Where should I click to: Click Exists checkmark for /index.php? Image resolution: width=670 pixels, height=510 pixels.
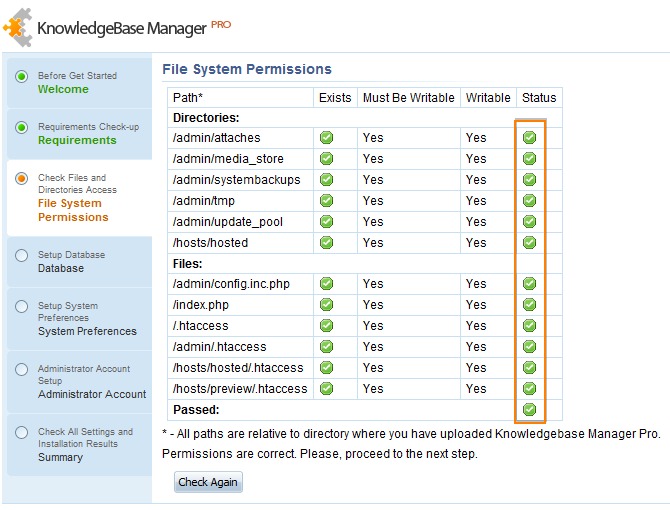(326, 305)
